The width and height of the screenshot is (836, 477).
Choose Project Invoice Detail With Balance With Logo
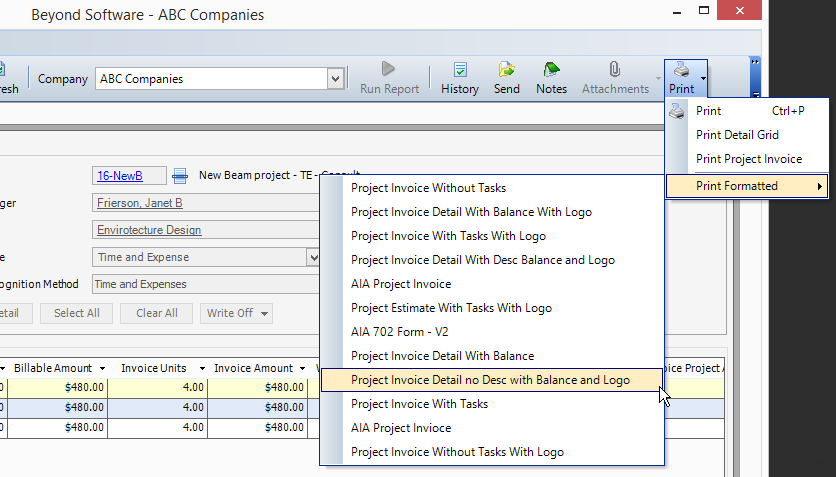point(492,212)
